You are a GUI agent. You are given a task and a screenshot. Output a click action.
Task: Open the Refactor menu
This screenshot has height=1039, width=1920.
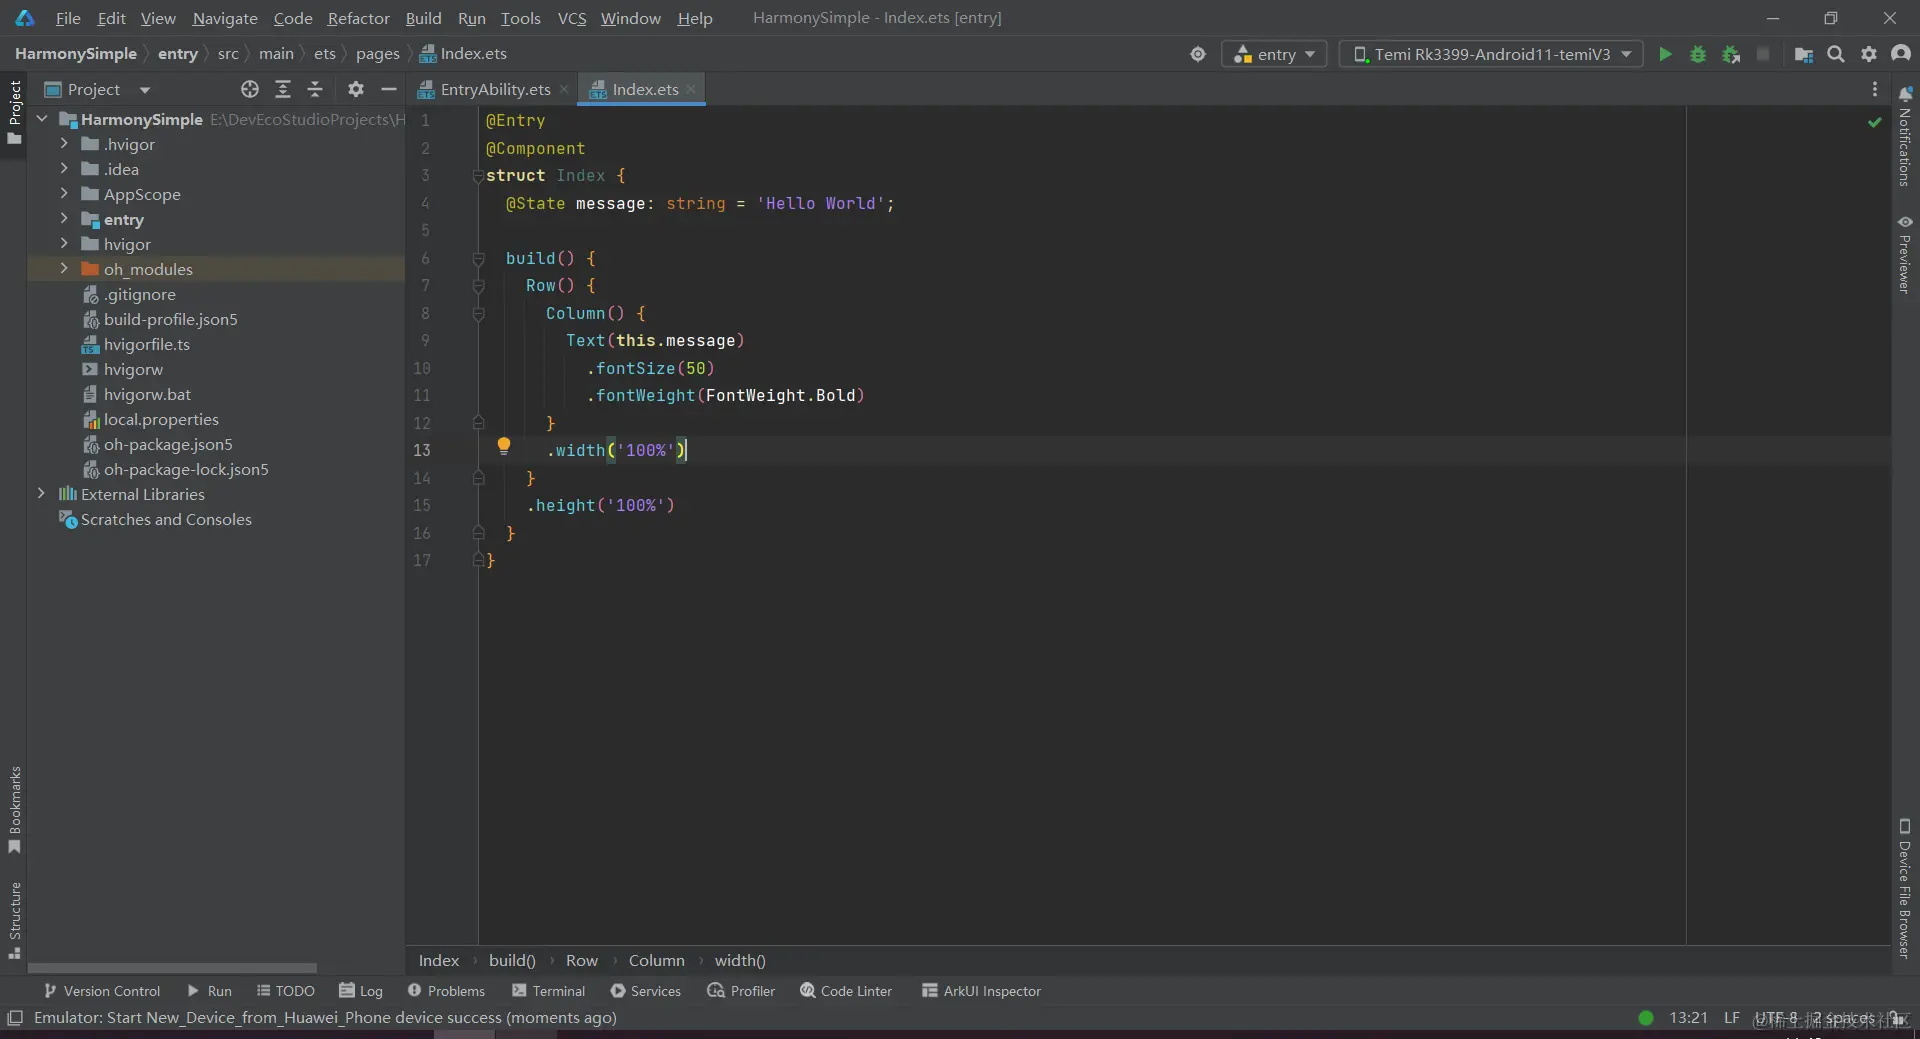click(358, 18)
